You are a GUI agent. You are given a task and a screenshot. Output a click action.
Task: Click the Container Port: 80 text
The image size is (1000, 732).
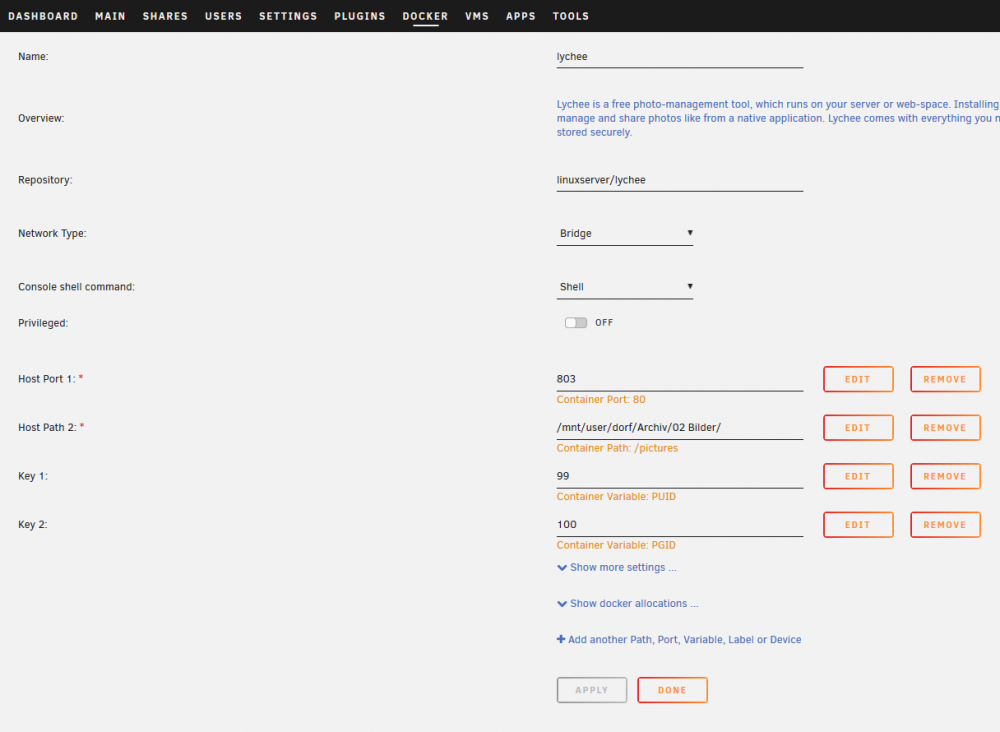pos(601,400)
